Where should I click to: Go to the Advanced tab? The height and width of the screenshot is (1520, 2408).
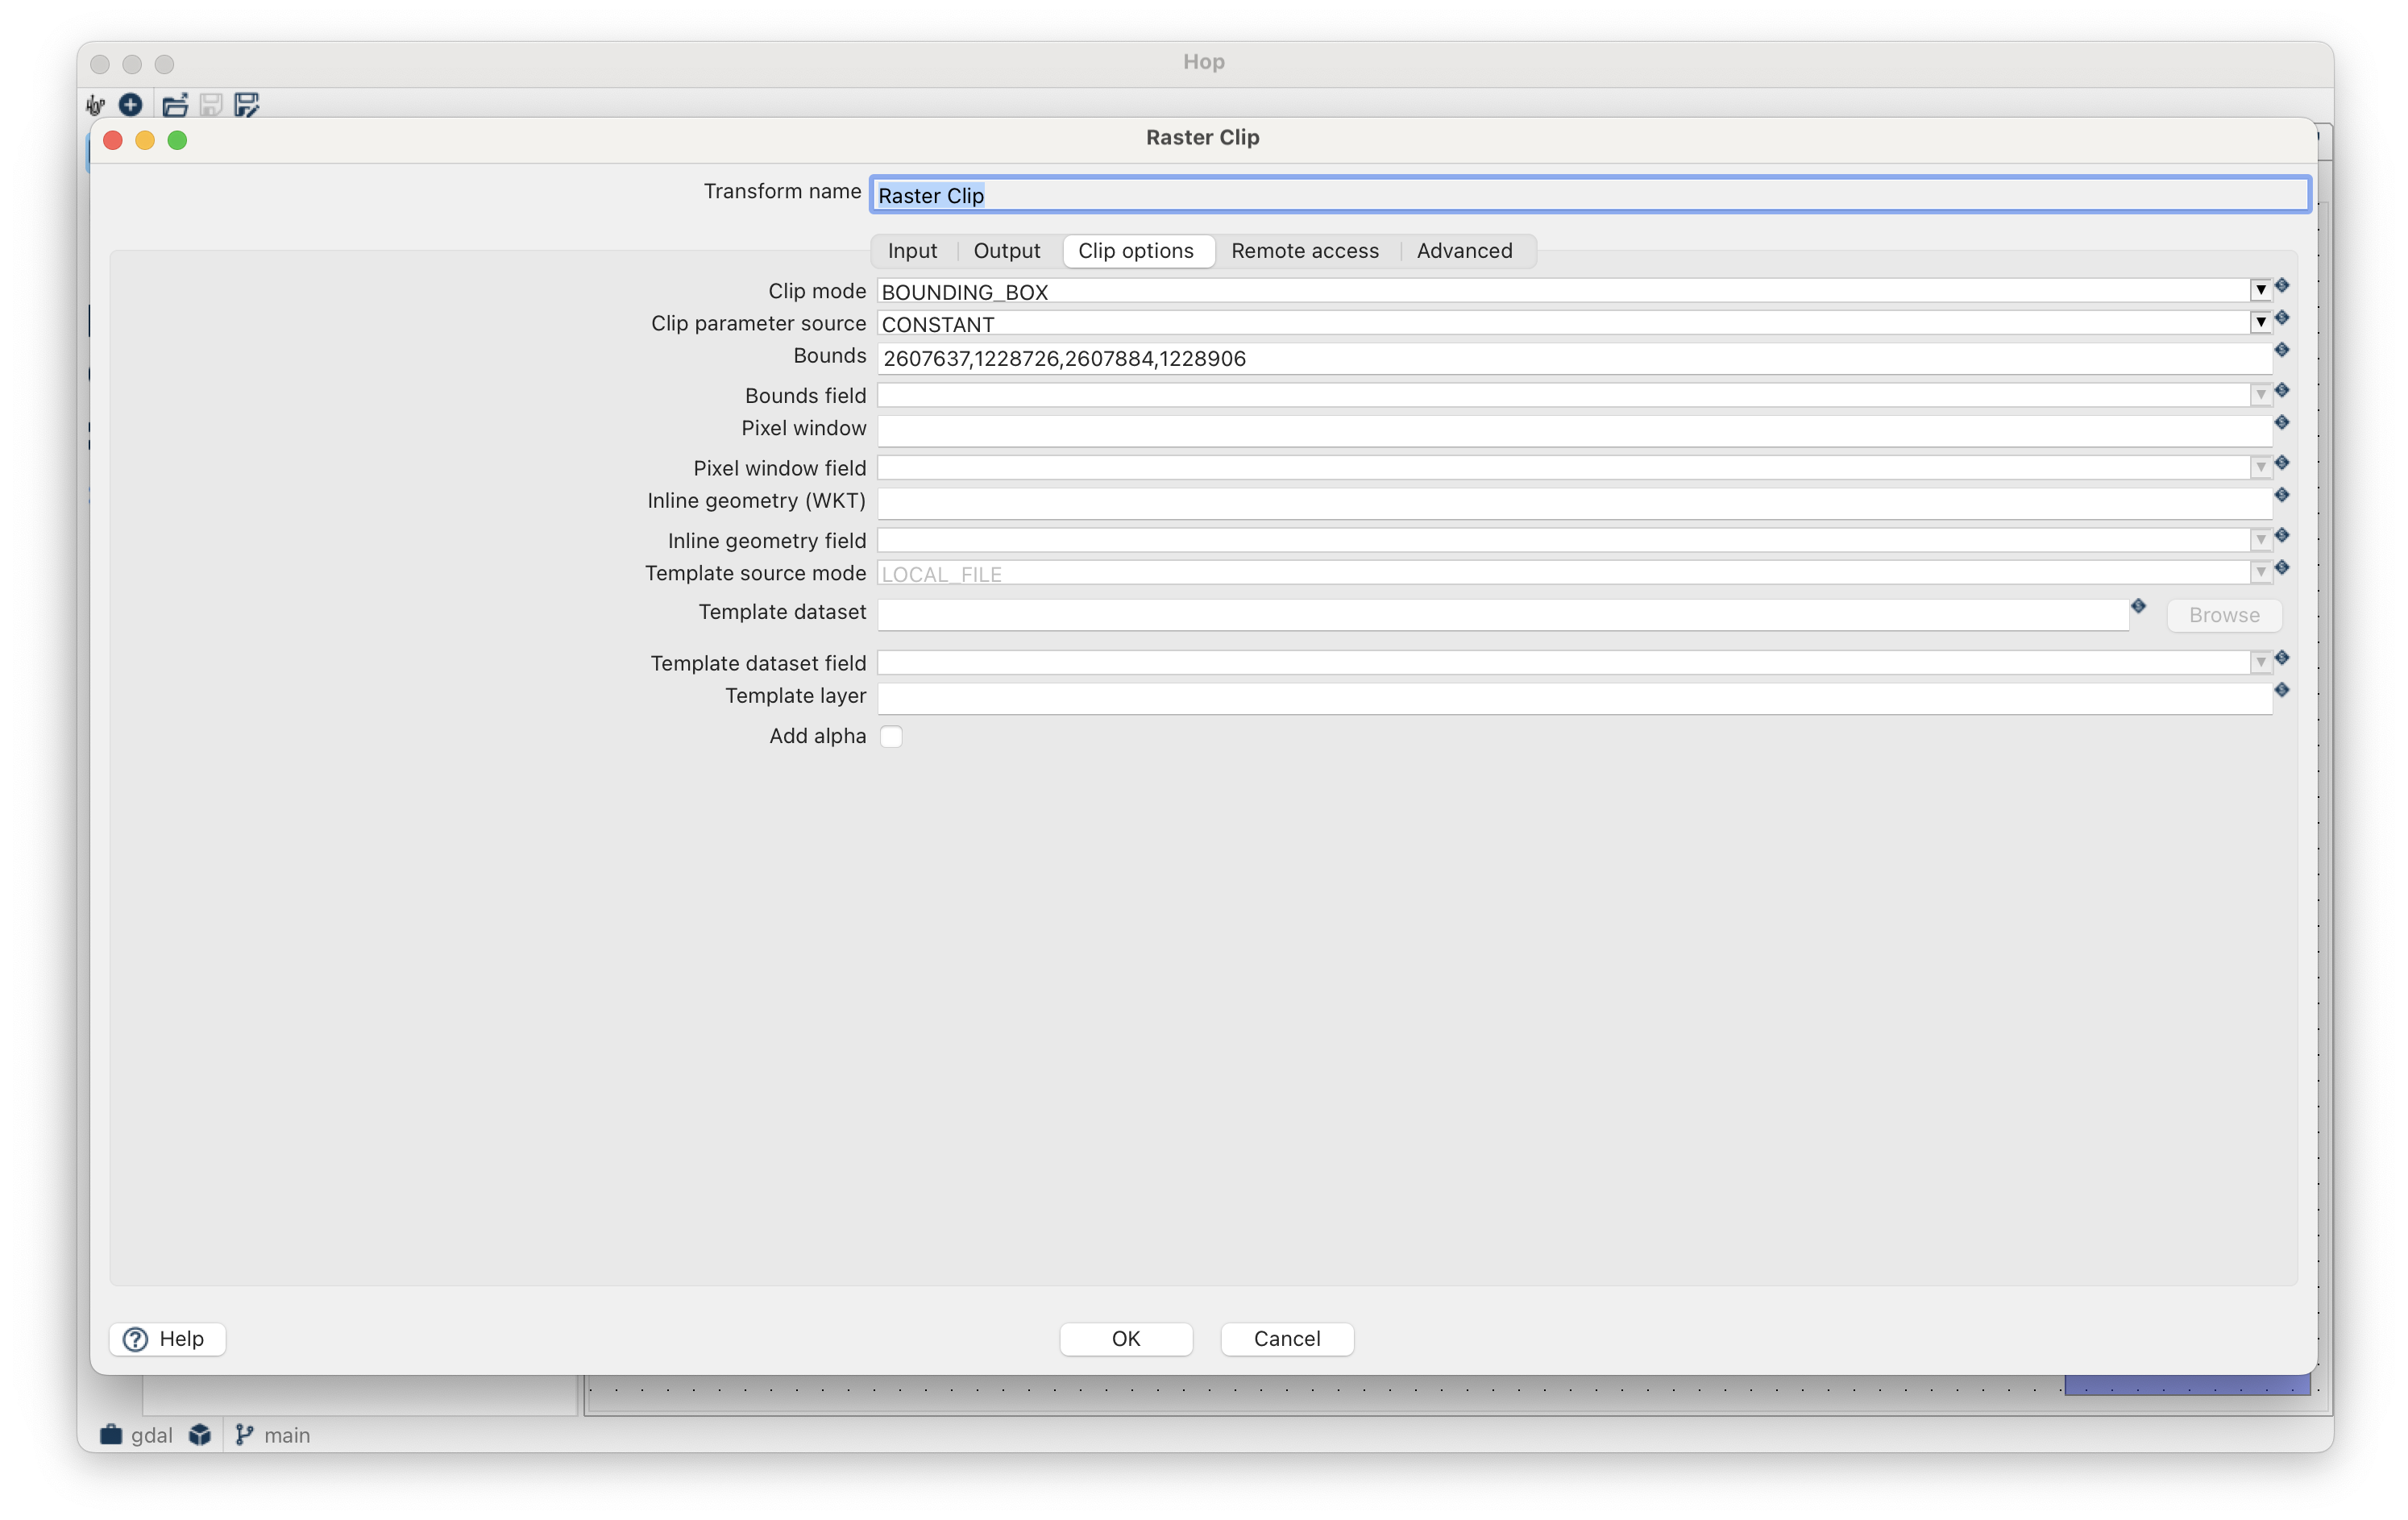pos(1464,251)
